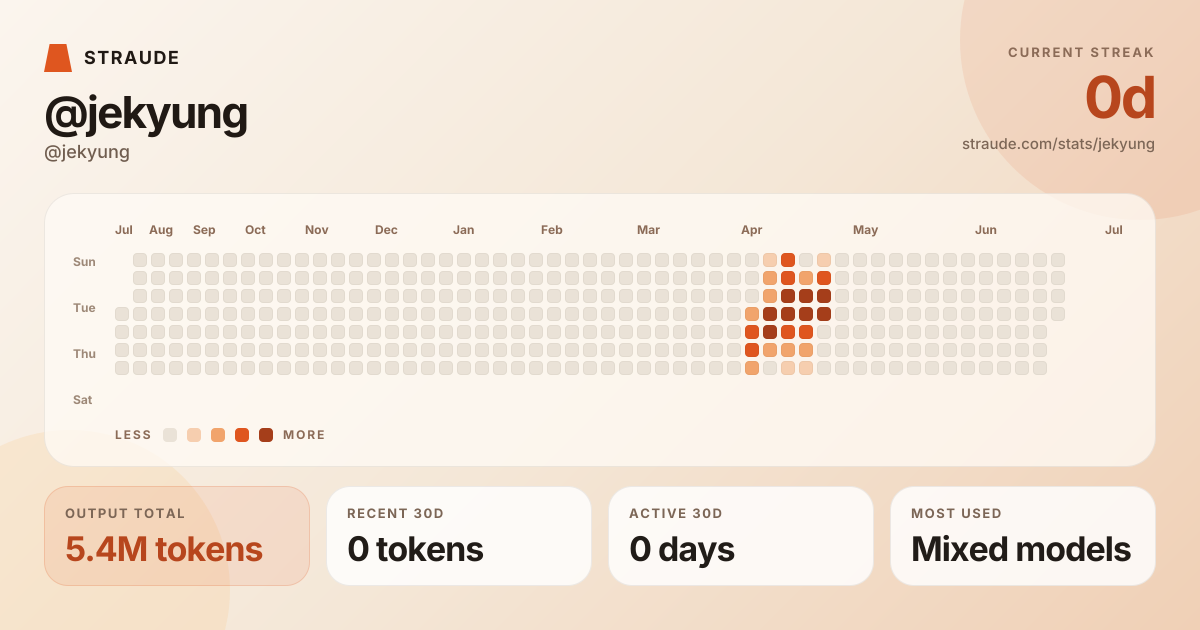Click the orange Straude logo icon
This screenshot has width=1200, height=630.
(58, 58)
